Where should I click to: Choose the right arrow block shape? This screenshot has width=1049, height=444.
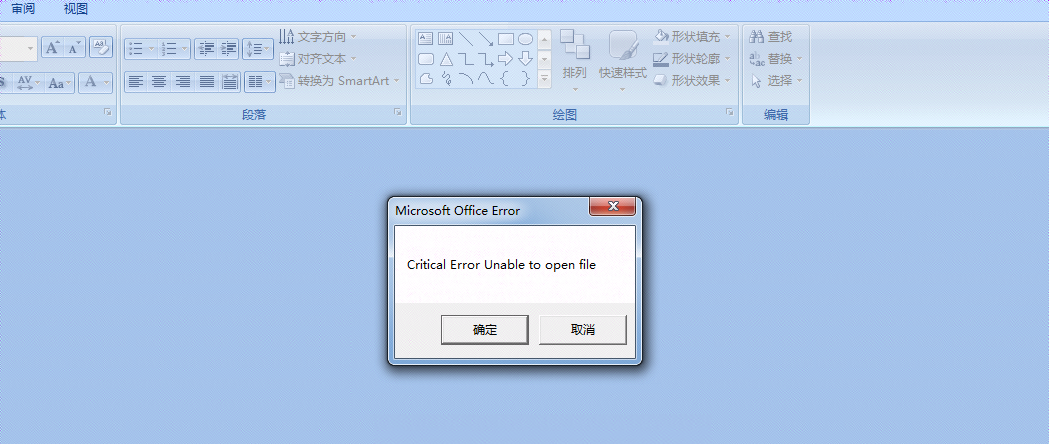pos(505,59)
